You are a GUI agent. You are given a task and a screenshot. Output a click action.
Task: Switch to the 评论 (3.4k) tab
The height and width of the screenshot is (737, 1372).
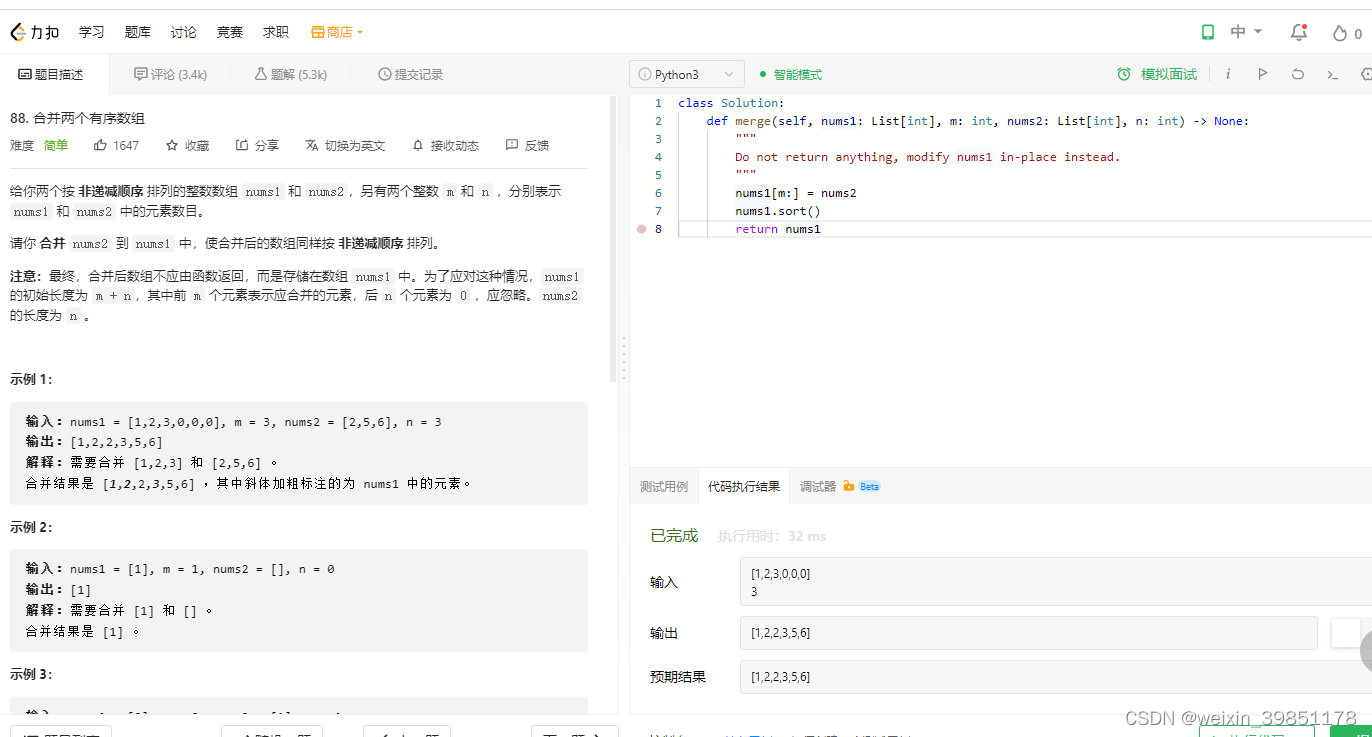coord(170,74)
